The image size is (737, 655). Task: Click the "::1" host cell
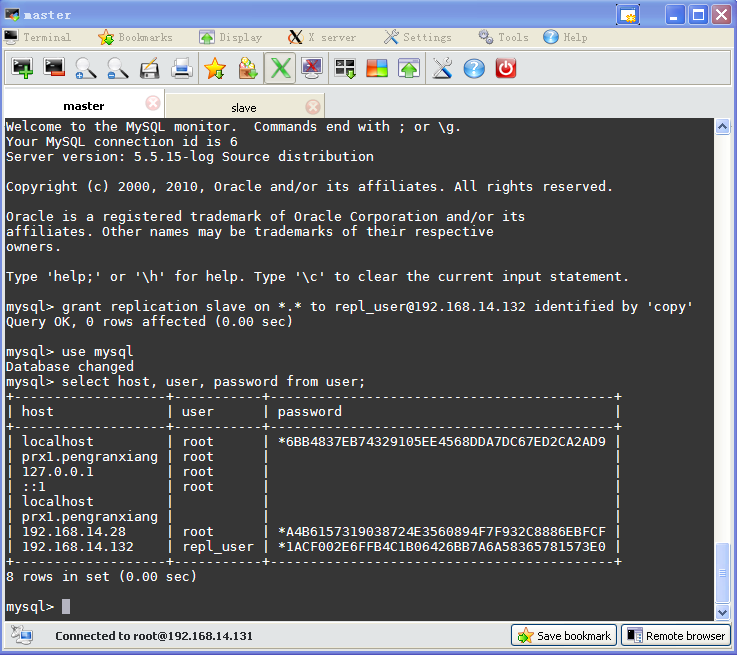point(34,487)
